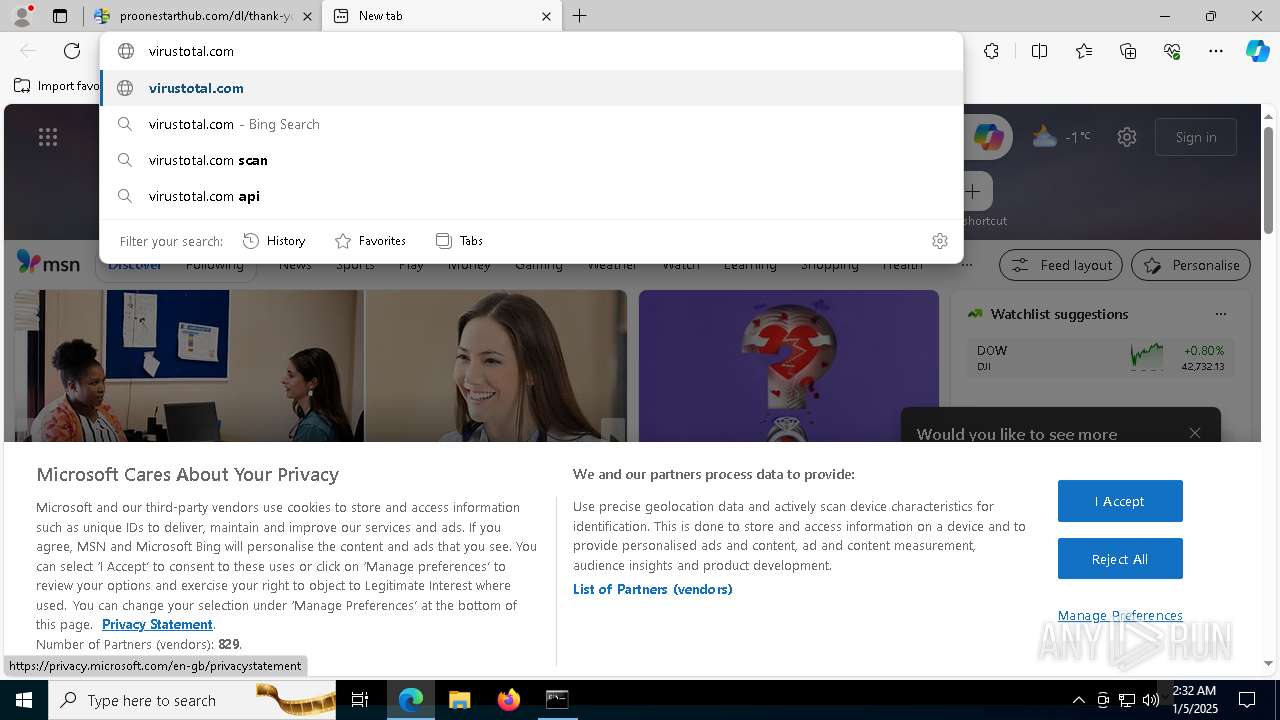Switch to the proonestarthub.com tab
The image size is (1280, 720).
[203, 16]
